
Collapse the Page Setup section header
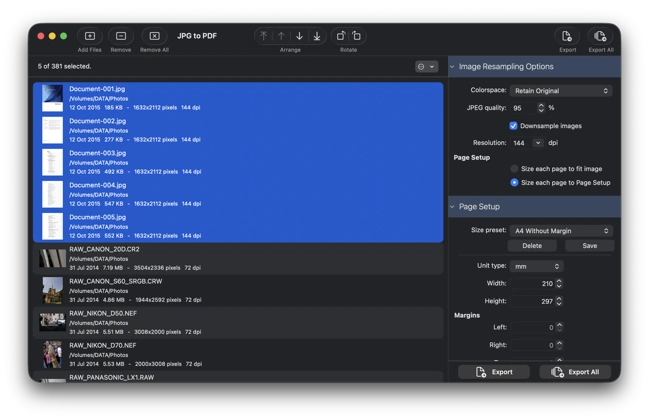pos(452,207)
